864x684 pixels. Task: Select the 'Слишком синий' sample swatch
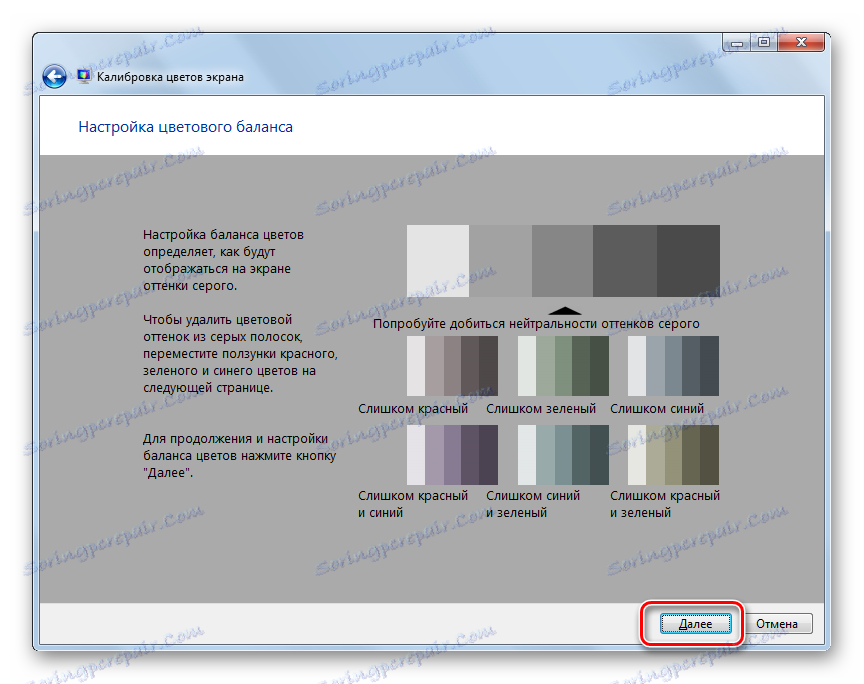click(x=673, y=366)
